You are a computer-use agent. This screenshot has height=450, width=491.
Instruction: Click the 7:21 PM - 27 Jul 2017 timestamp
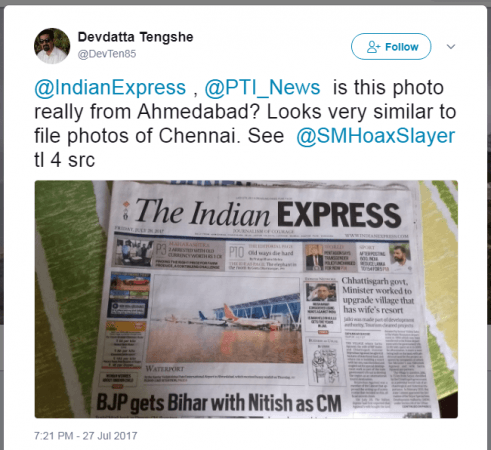point(86,436)
